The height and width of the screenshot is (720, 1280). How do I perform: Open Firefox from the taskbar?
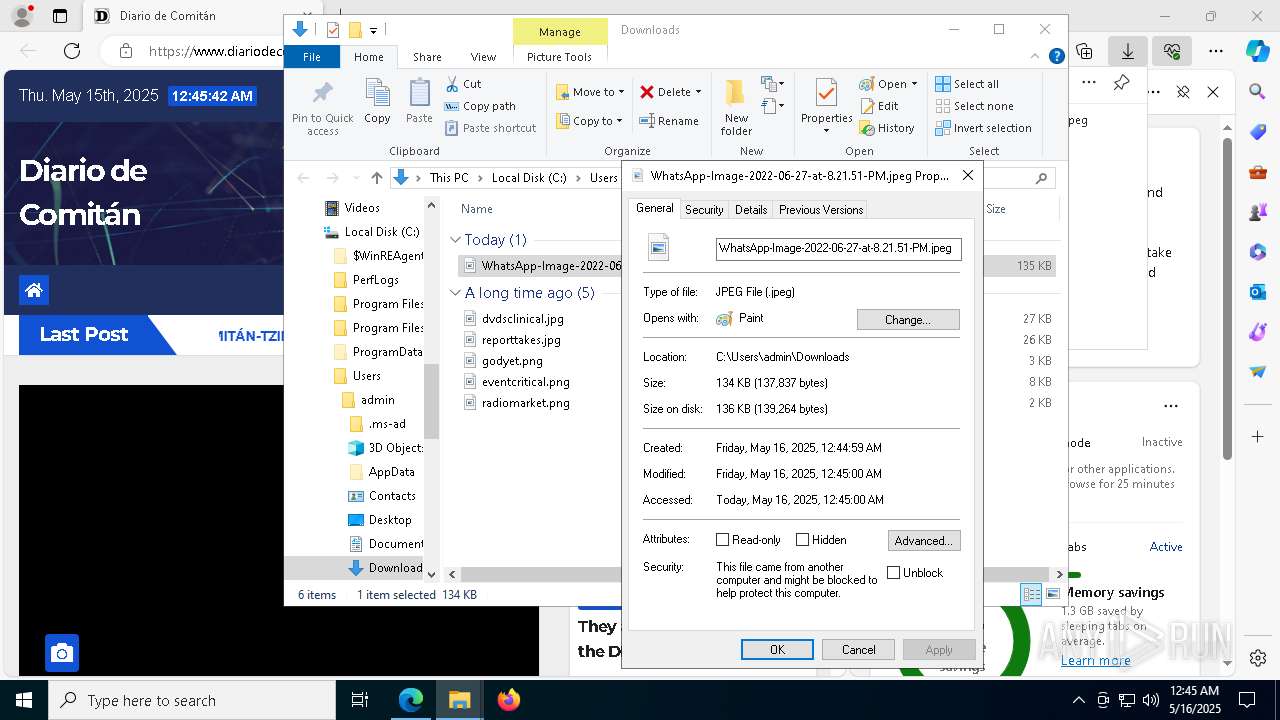(x=509, y=700)
